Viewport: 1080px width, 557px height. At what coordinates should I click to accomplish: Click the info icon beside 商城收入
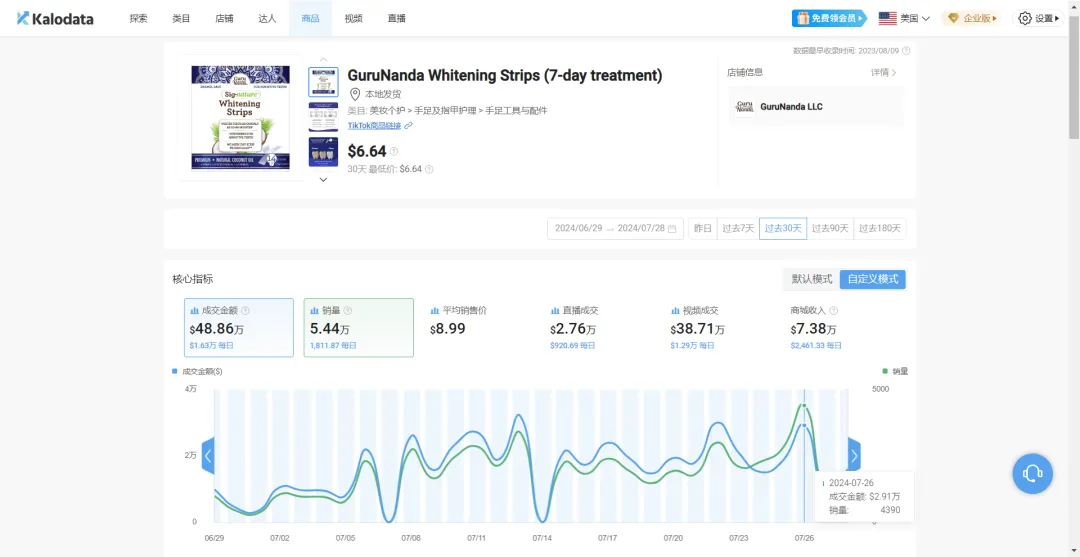tap(833, 311)
